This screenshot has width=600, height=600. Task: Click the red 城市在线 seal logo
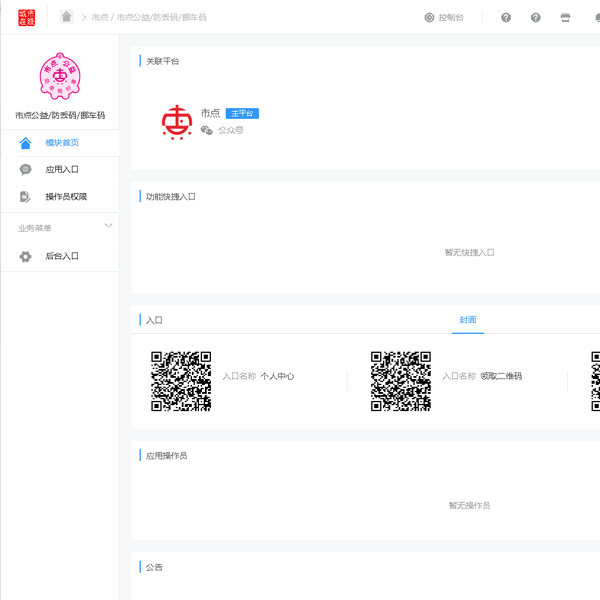[x=26, y=18]
